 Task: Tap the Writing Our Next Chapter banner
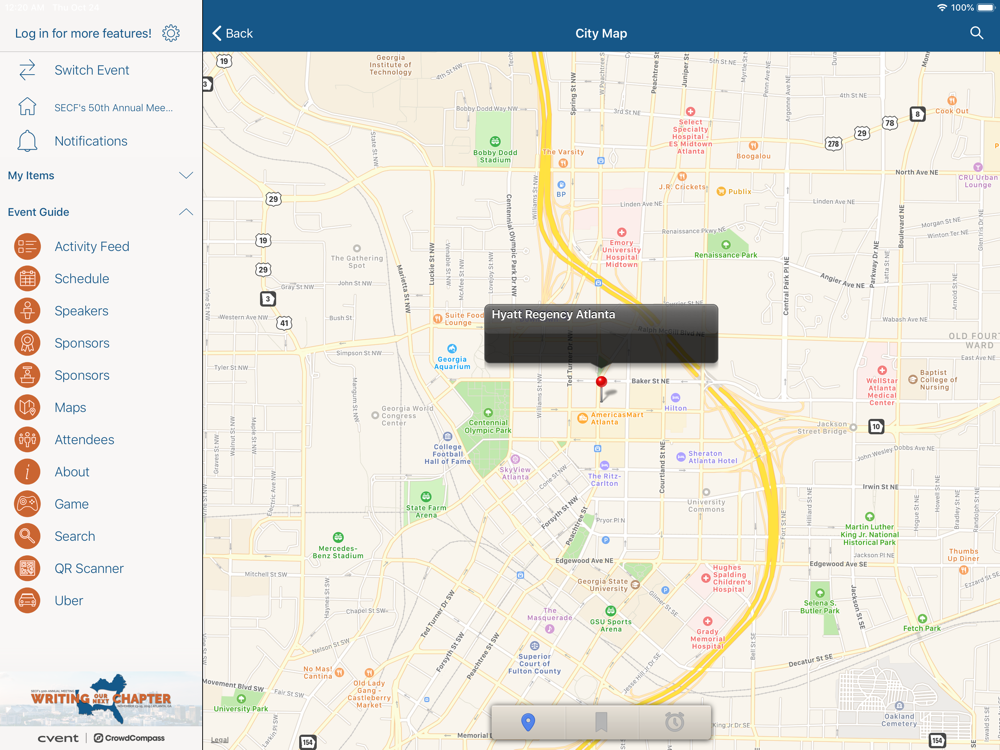101,698
